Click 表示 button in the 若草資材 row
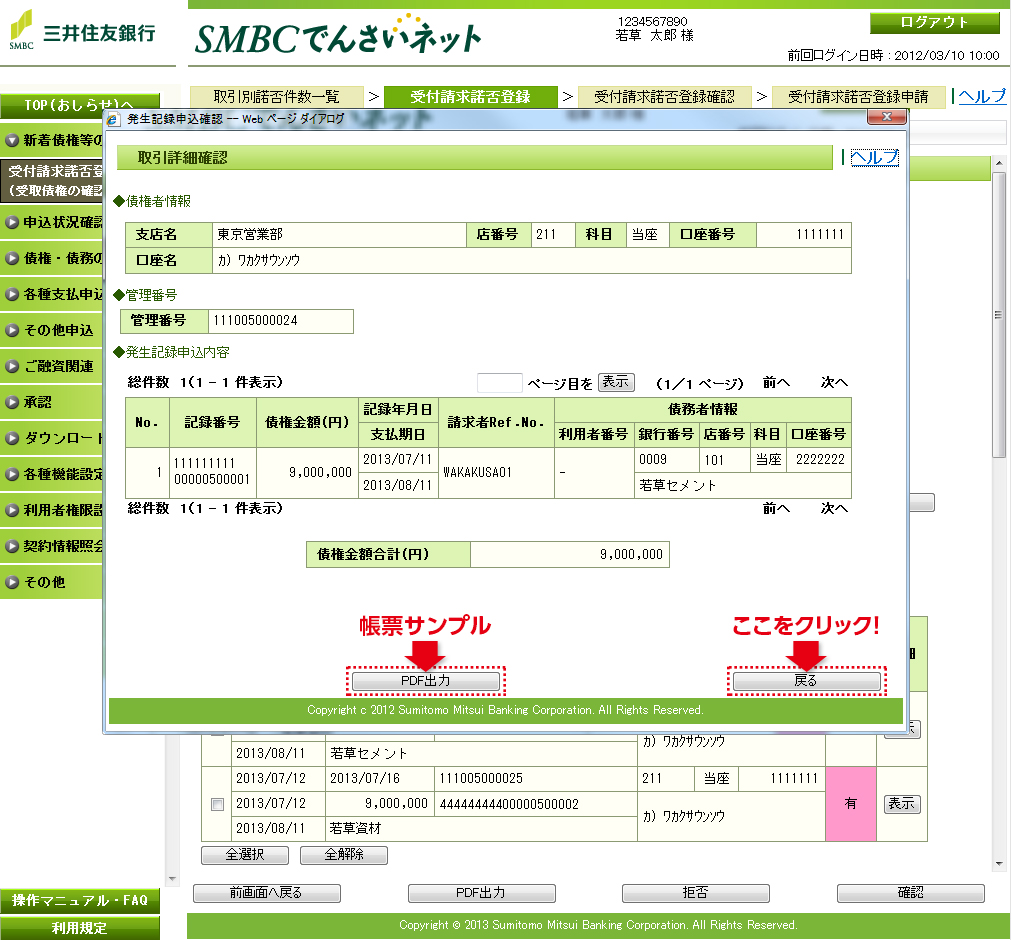 (x=902, y=804)
